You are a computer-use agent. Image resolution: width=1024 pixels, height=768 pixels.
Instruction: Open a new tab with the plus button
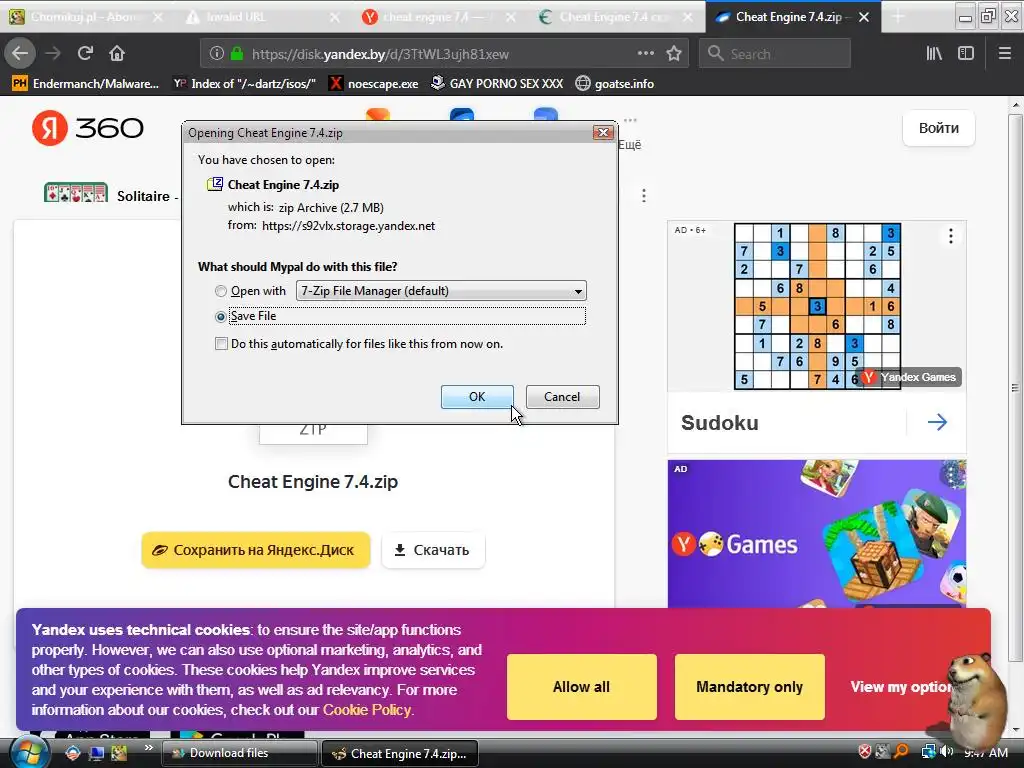pos(898,17)
